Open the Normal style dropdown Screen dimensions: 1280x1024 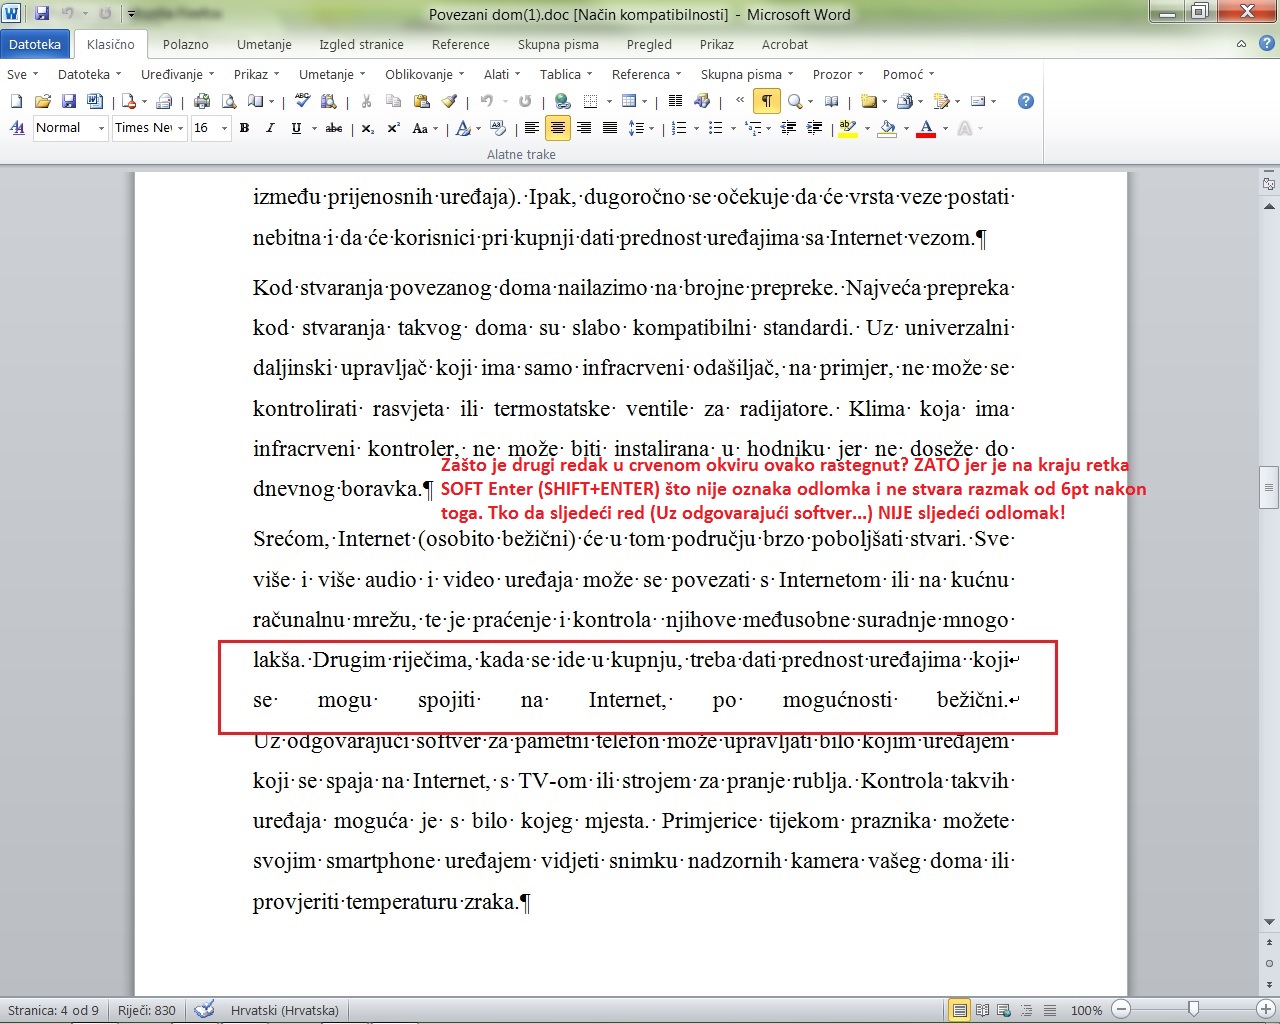101,128
